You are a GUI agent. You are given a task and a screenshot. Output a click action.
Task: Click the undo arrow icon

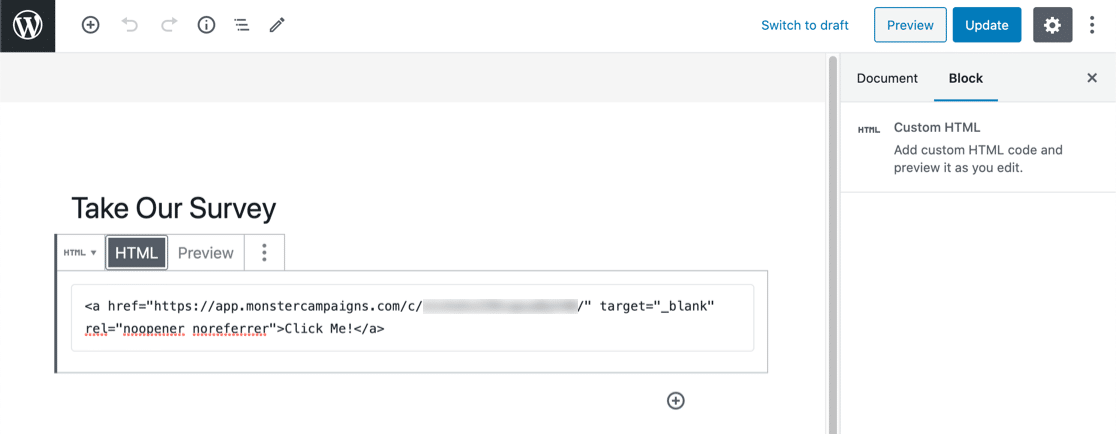(x=130, y=26)
